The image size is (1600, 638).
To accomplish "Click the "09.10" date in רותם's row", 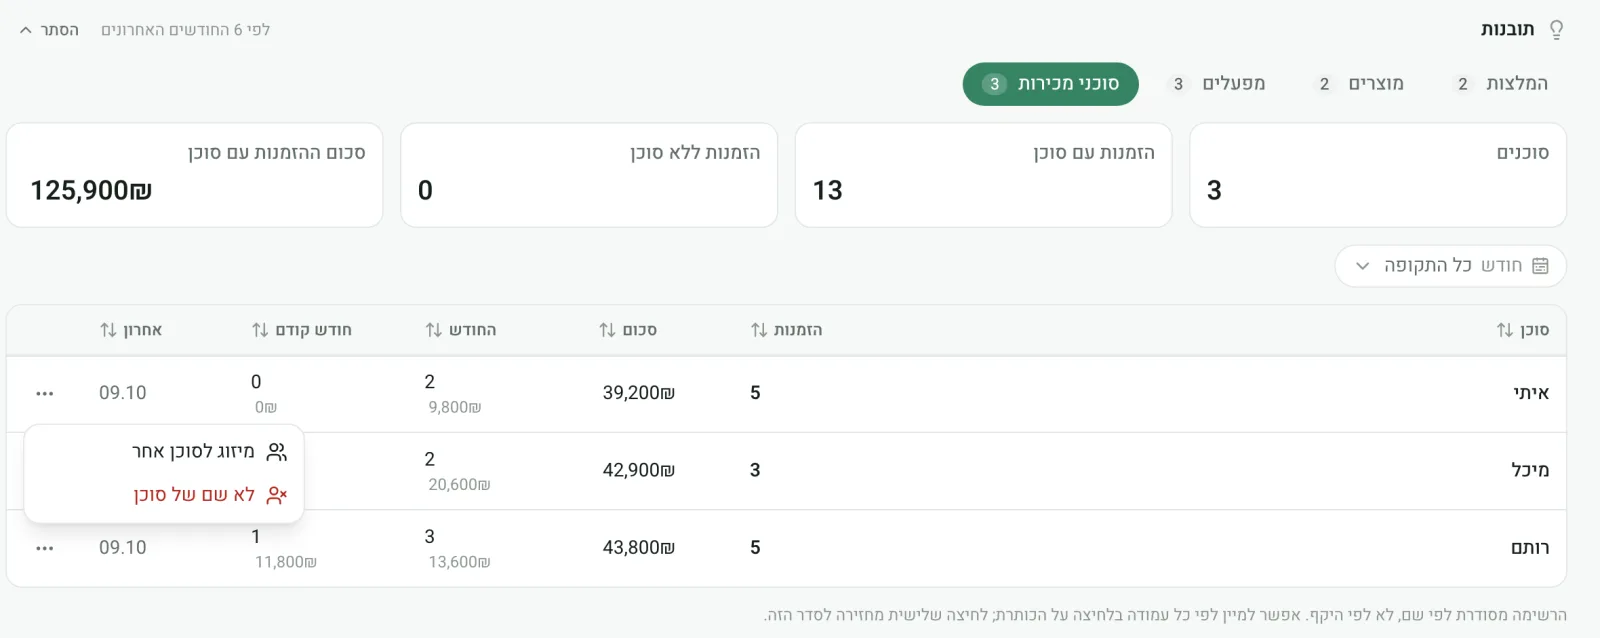I will (123, 548).
